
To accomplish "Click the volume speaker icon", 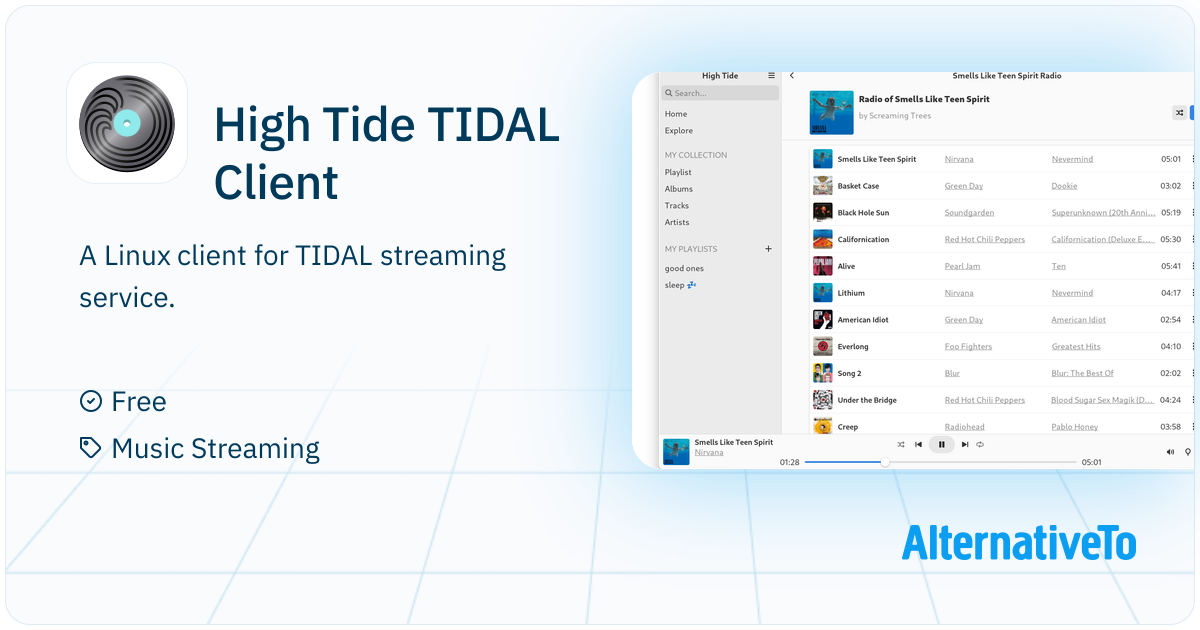I will coord(1171,452).
